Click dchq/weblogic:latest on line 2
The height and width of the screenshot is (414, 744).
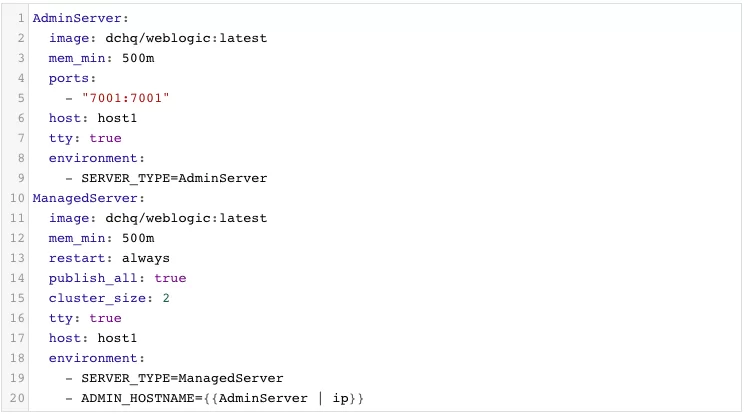point(186,38)
